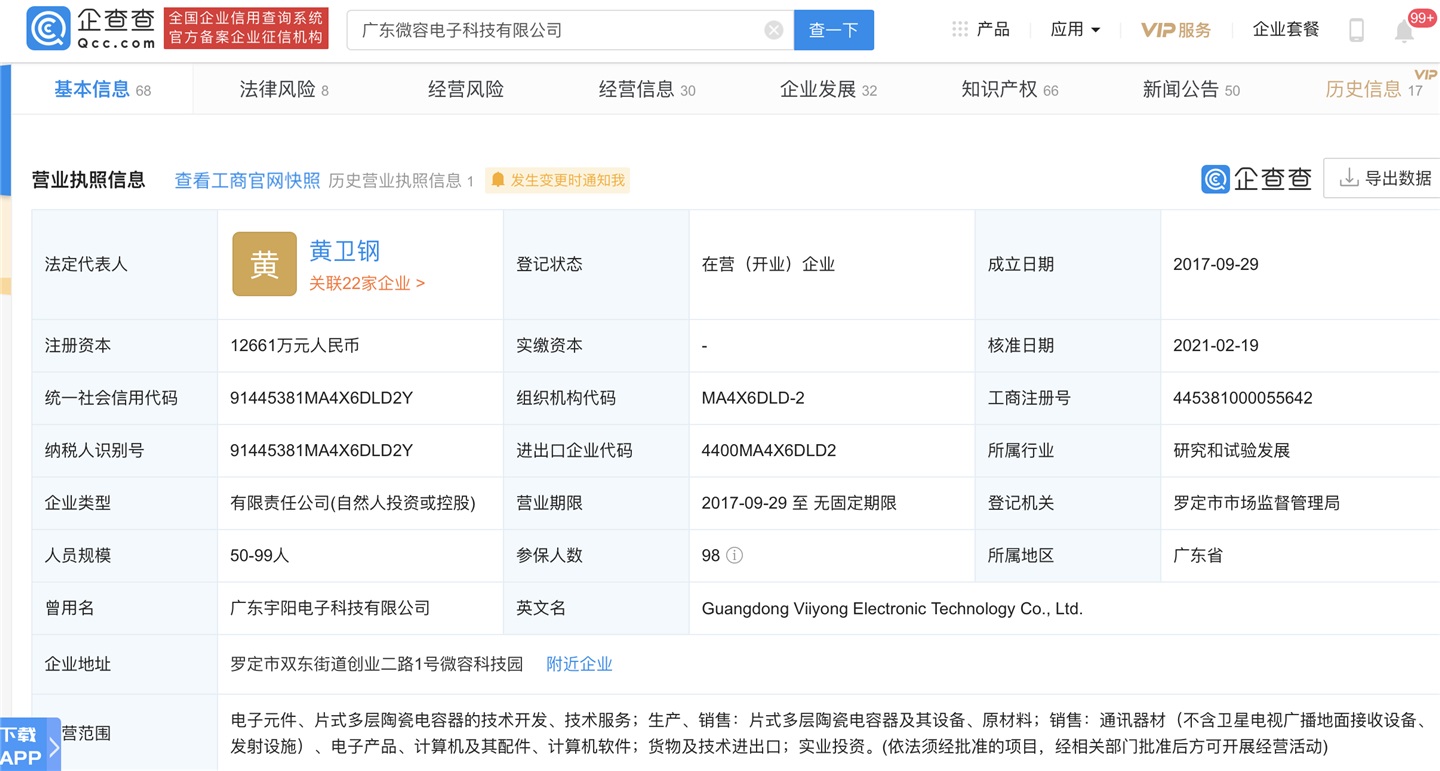Open legal representative 黄卫钢 profile
Image resolution: width=1440 pixels, height=771 pixels.
pyautogui.click(x=345, y=250)
